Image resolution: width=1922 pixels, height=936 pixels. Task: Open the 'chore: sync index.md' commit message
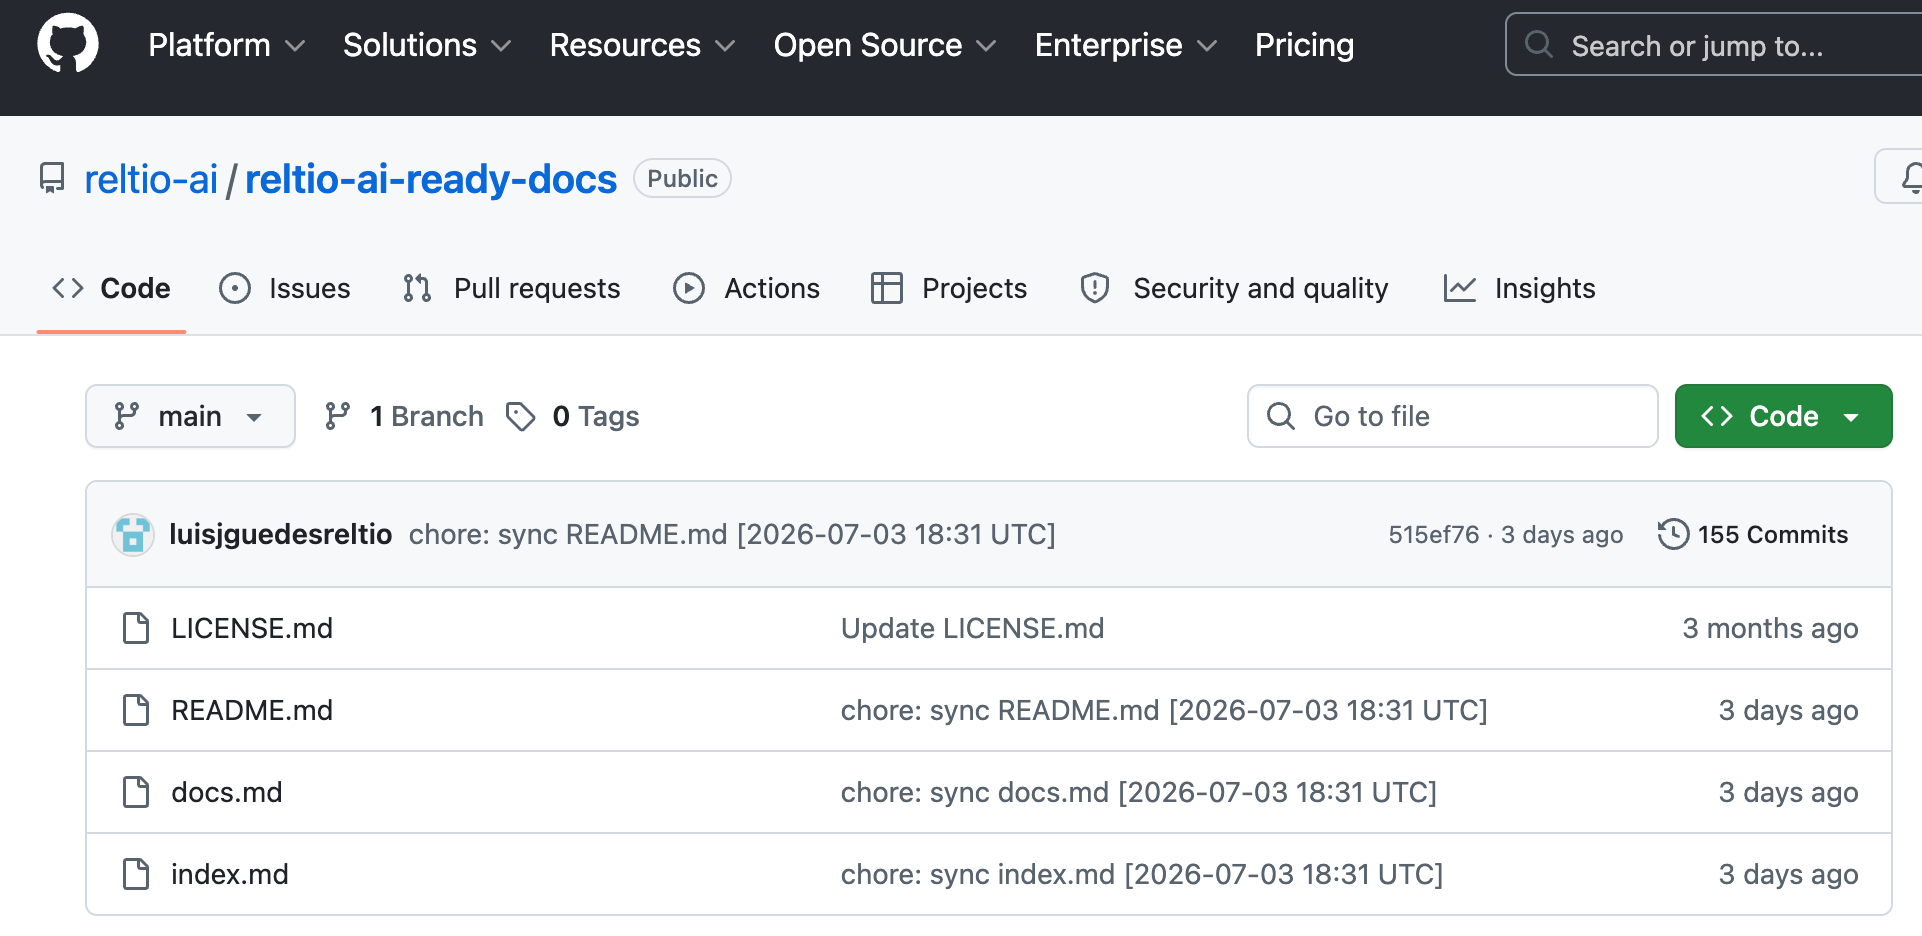(1142, 874)
